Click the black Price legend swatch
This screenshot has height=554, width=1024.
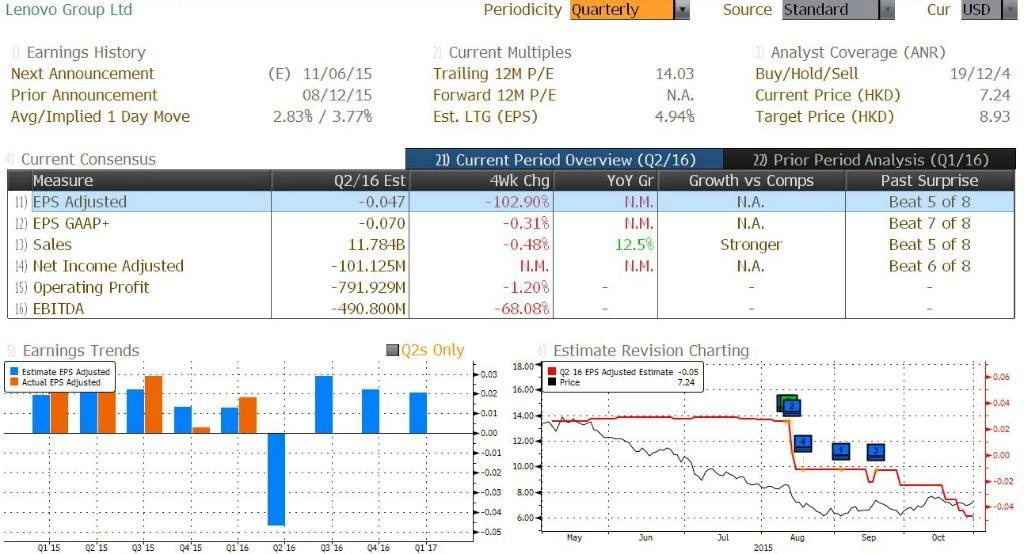552,382
